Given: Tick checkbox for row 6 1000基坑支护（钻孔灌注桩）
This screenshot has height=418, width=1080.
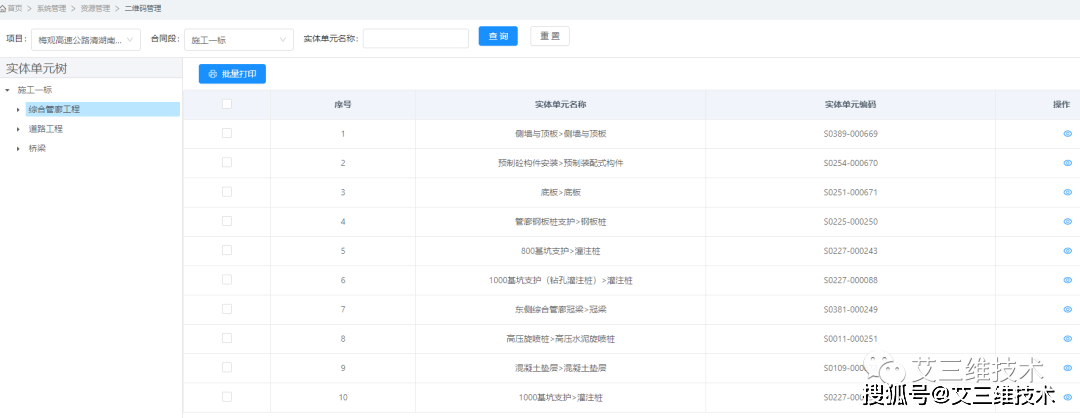Looking at the screenshot, I should [x=227, y=280].
